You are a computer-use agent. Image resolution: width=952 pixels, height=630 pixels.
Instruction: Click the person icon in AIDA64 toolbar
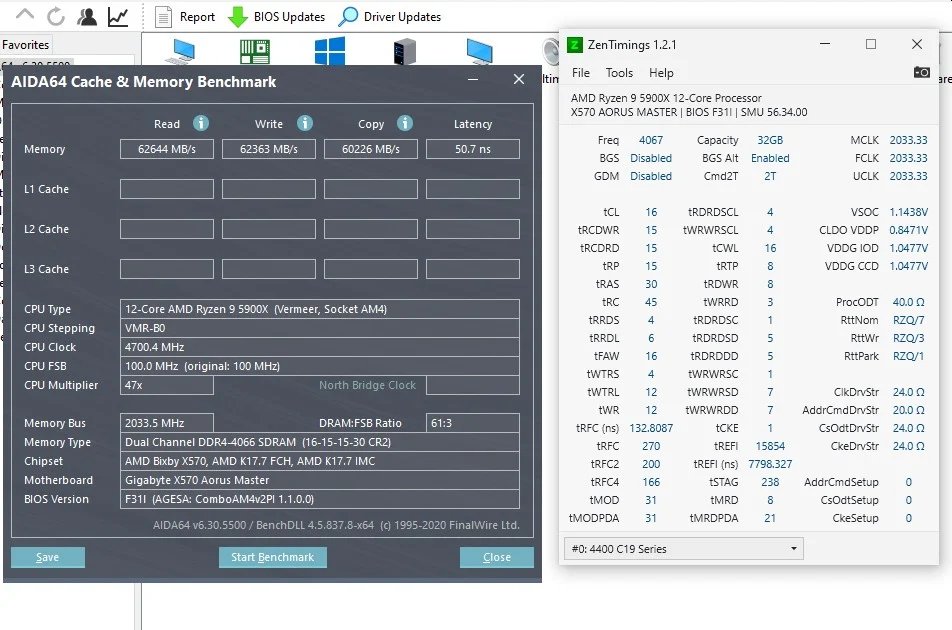(x=87, y=16)
